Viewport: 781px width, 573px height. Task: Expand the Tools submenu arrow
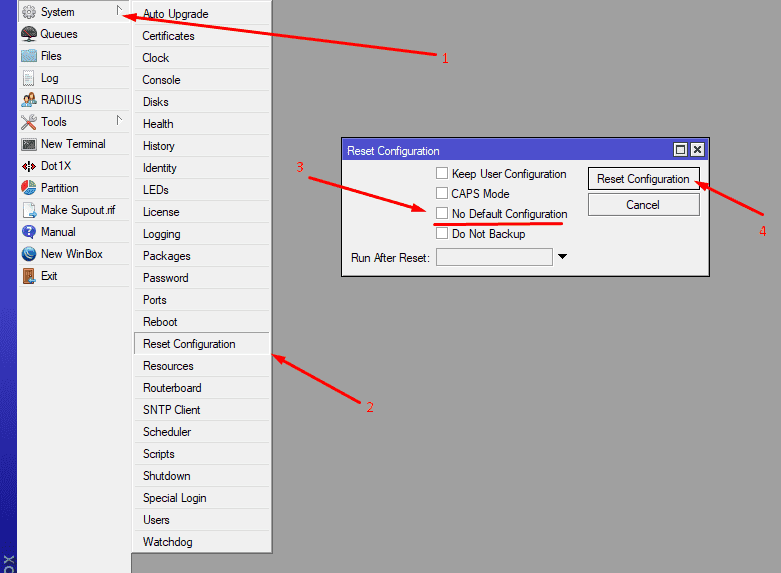pyautogui.click(x=119, y=120)
